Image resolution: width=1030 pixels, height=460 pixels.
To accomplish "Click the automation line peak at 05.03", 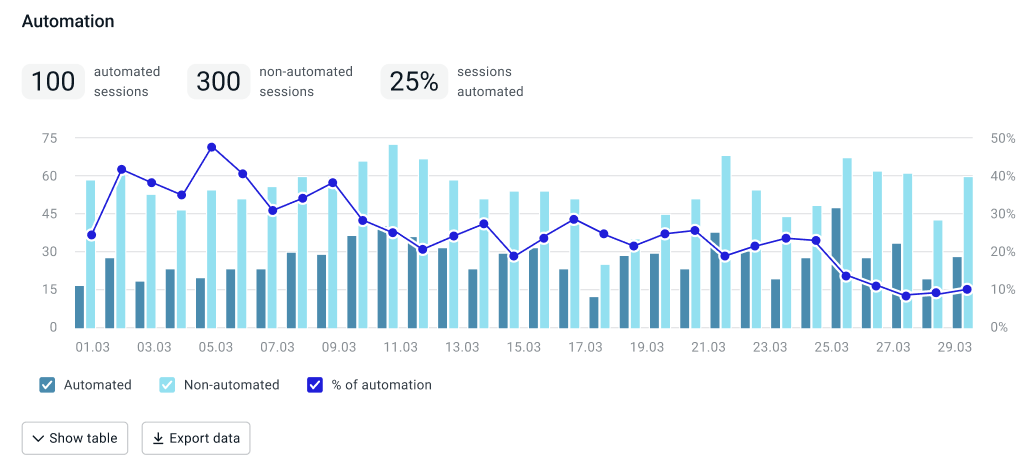I will pos(212,147).
